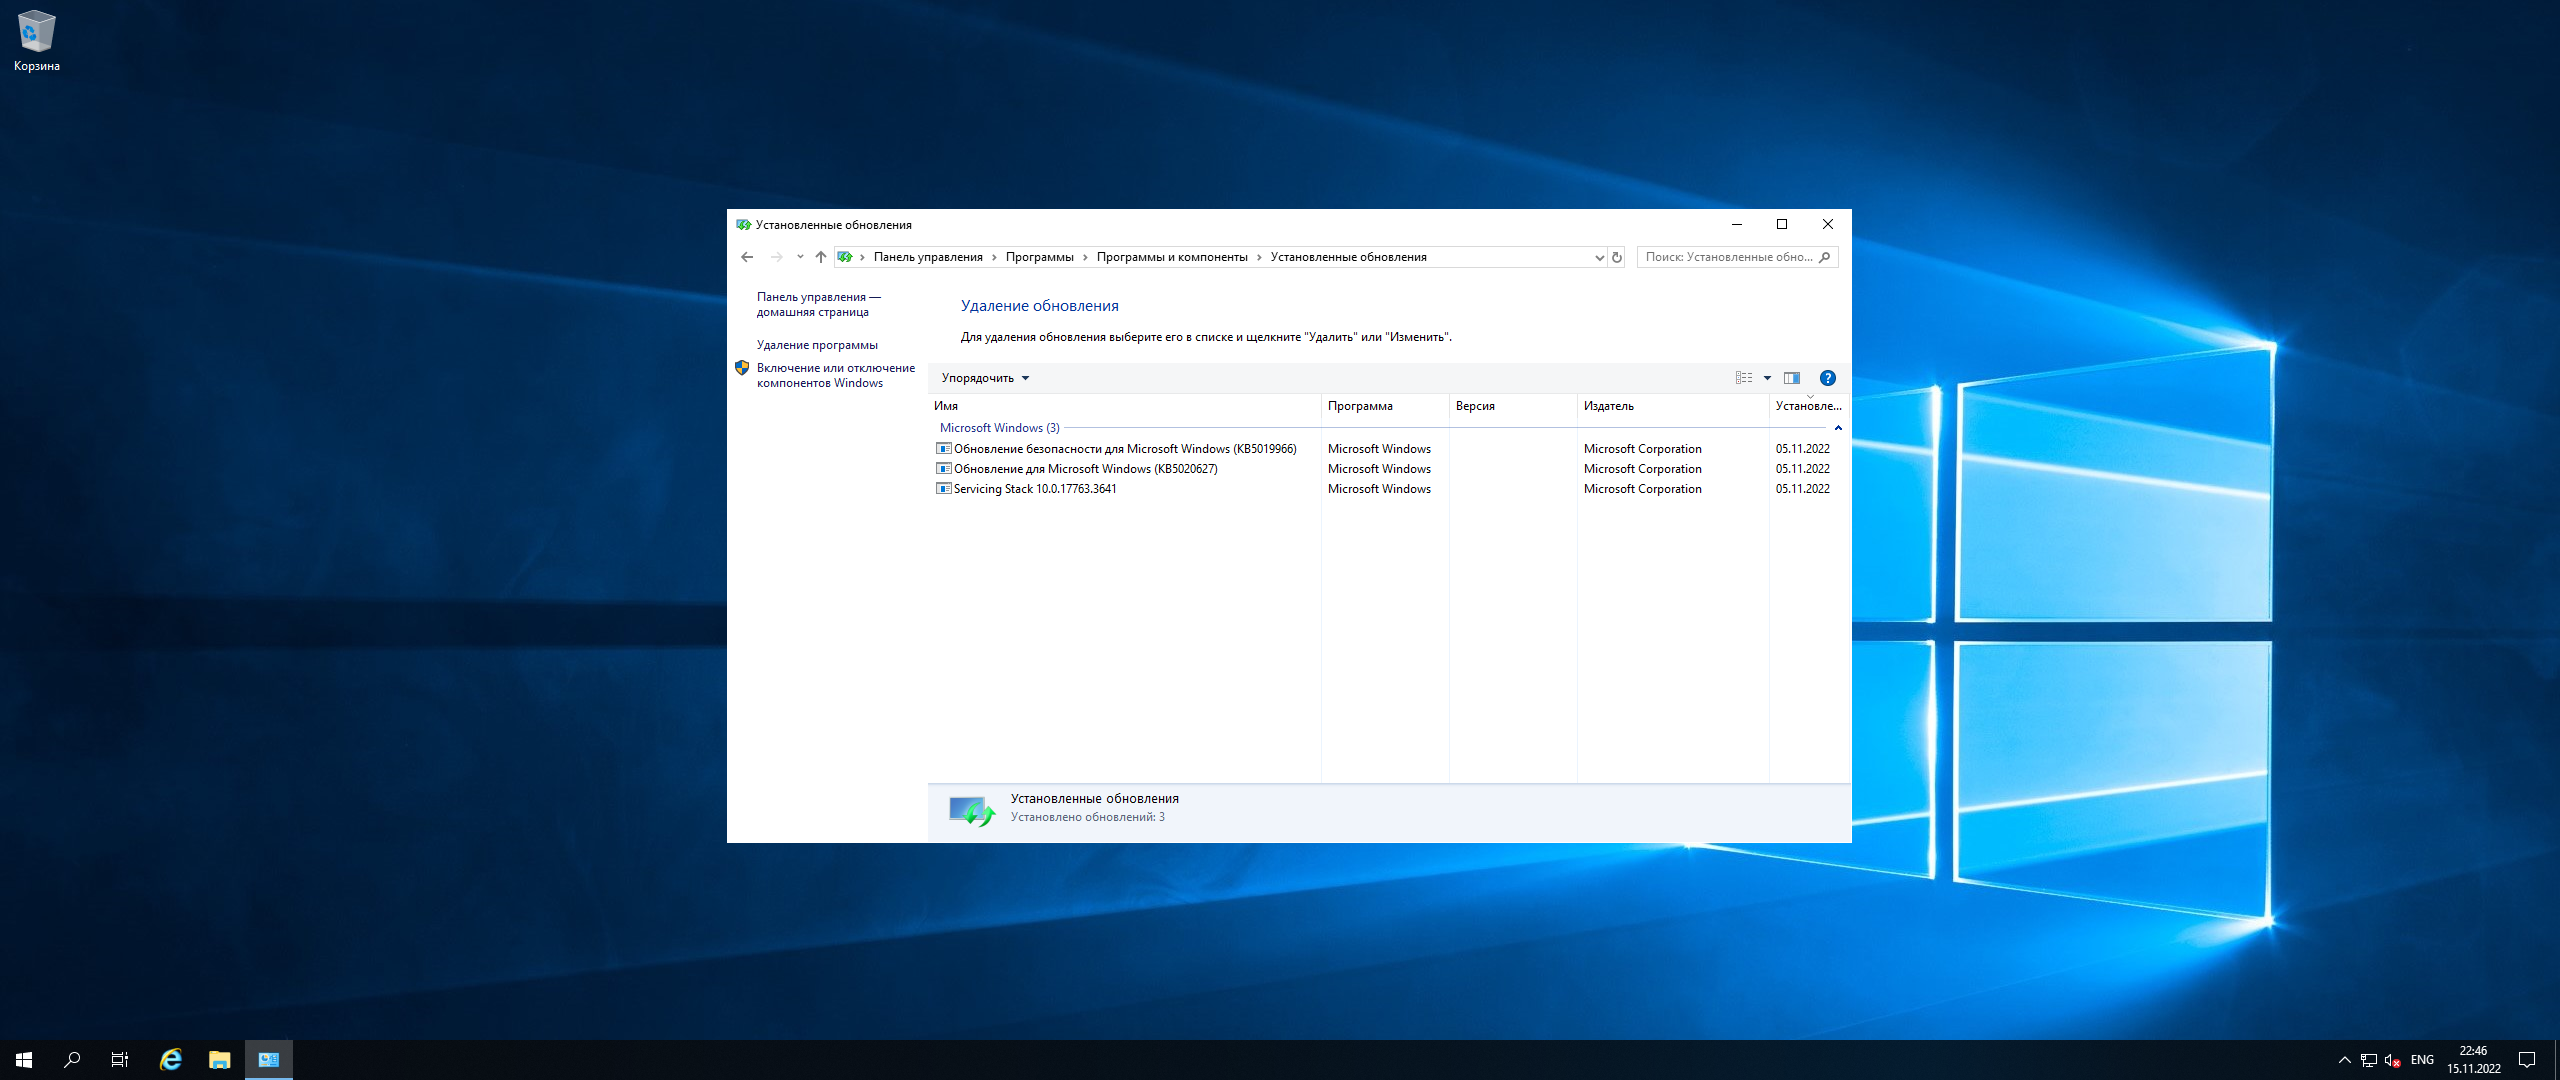Click the Help question mark icon

coord(1827,378)
